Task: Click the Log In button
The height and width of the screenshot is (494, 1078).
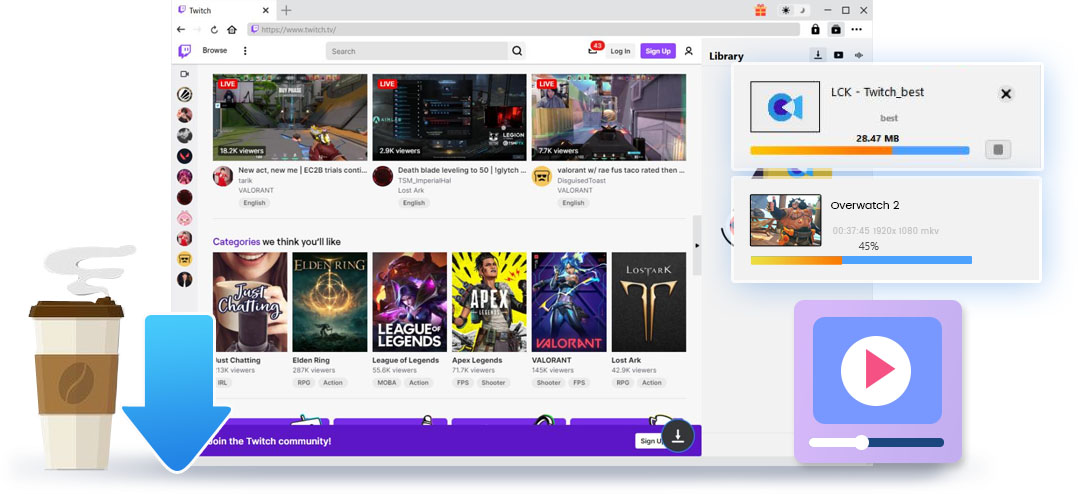Action: (x=620, y=51)
